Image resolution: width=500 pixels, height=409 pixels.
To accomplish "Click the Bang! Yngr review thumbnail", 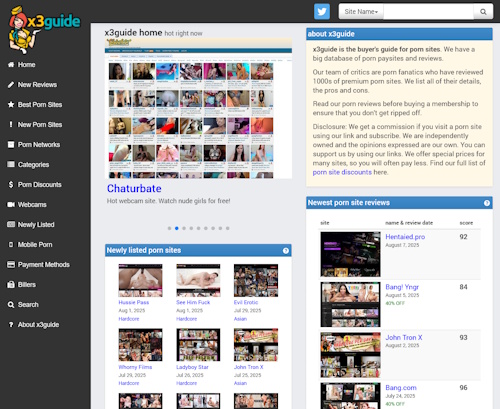I will click(x=350, y=305).
